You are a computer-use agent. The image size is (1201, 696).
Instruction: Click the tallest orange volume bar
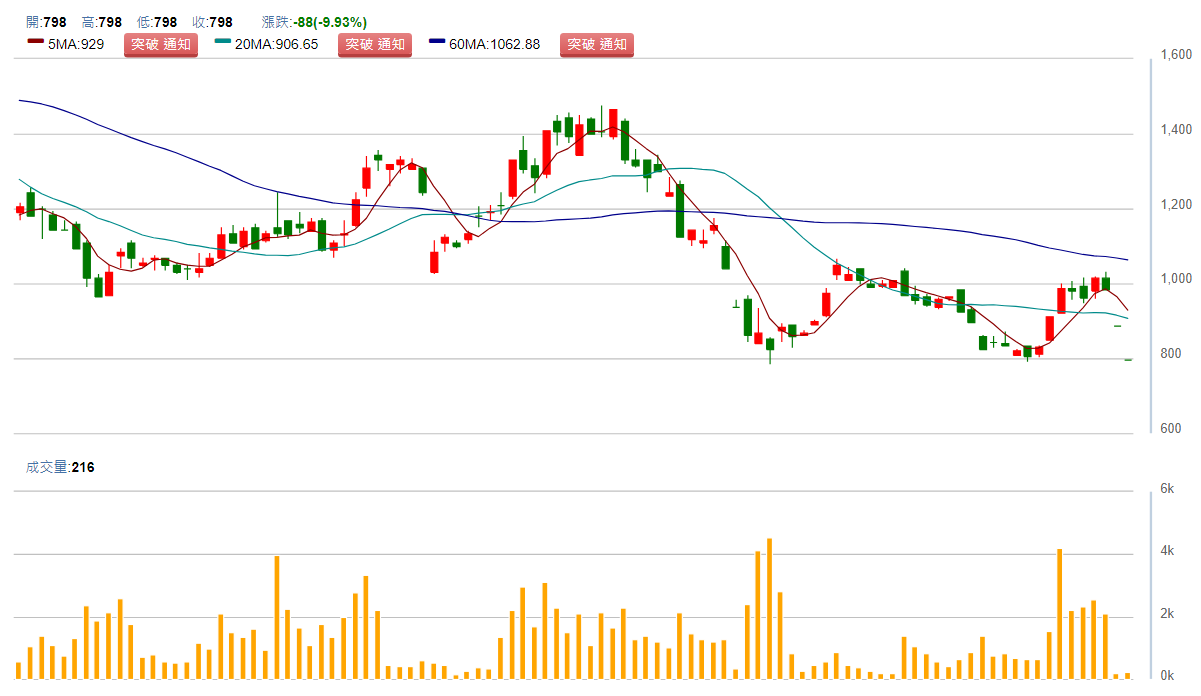click(x=769, y=608)
